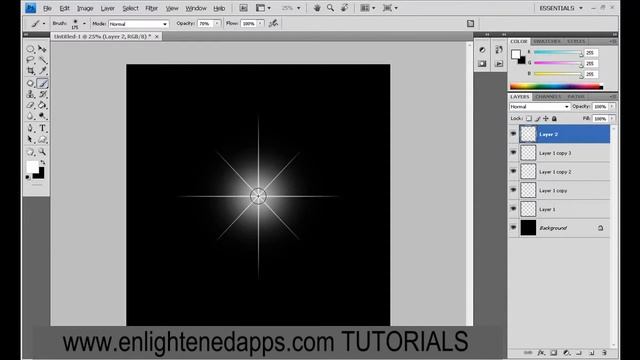This screenshot has width=640, height=360.
Task: Create new adjustment layer button
Action: click(566, 353)
